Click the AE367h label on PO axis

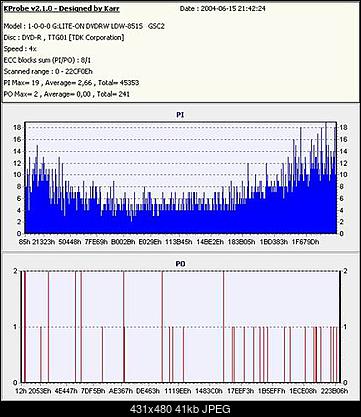tap(121, 391)
